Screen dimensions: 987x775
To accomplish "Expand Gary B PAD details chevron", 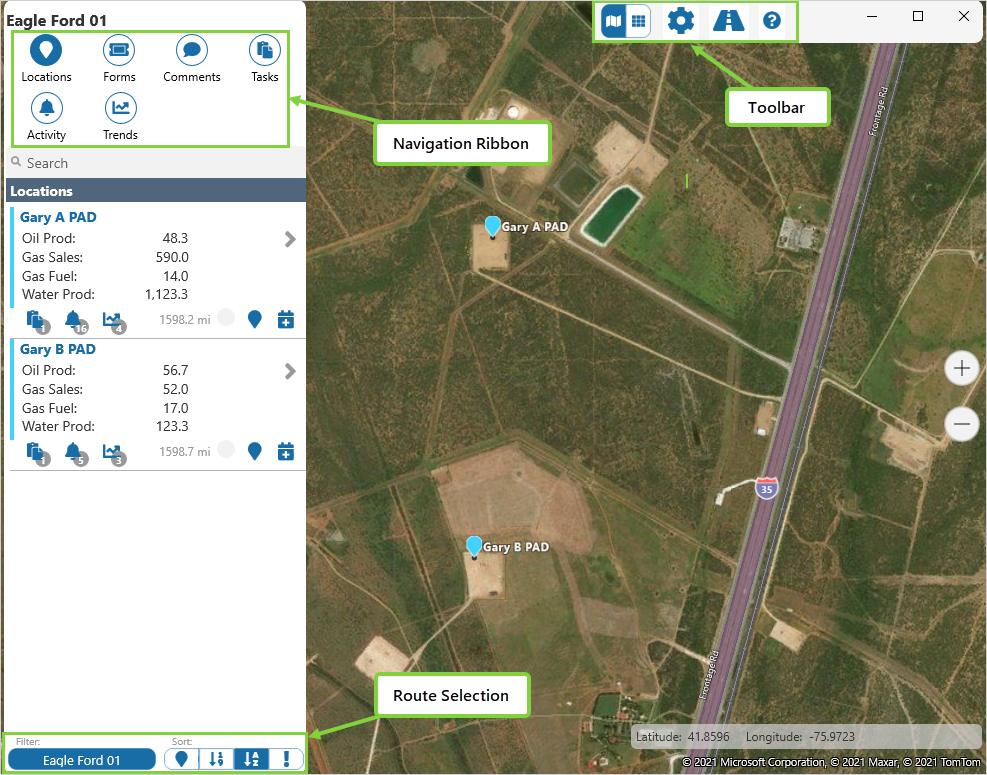I will (290, 371).
